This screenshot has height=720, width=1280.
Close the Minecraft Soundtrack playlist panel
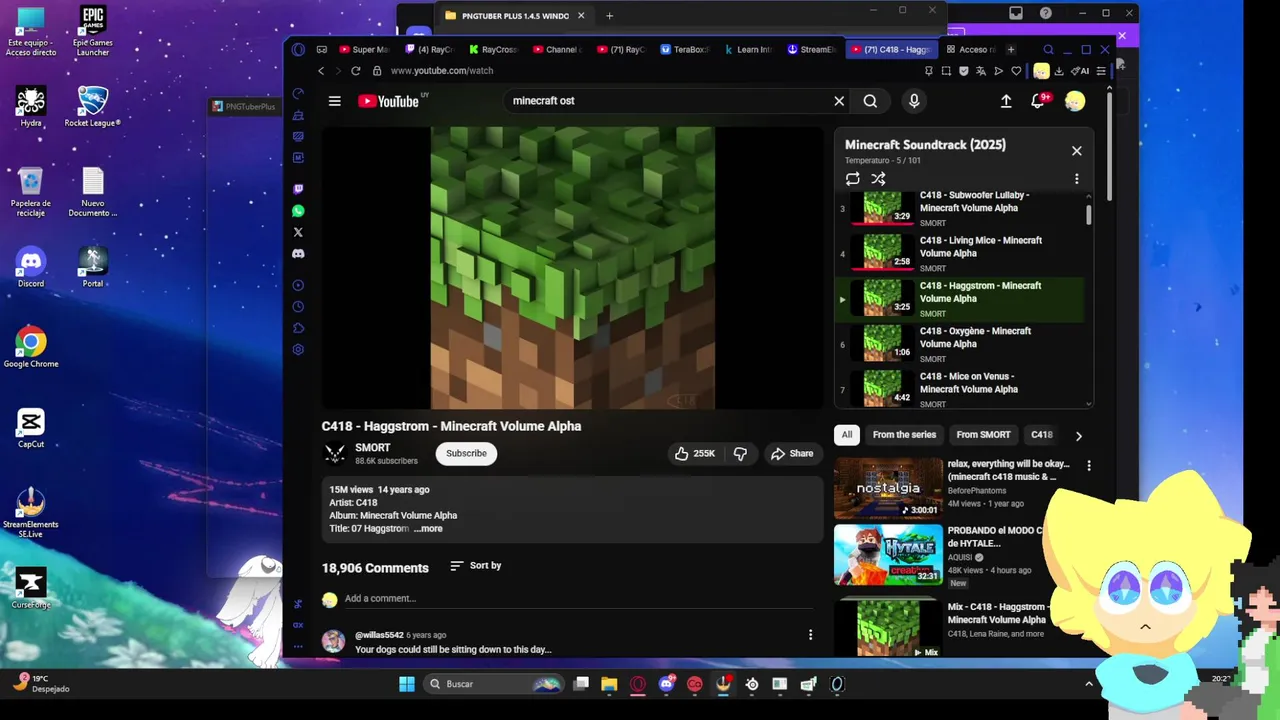click(x=1076, y=151)
